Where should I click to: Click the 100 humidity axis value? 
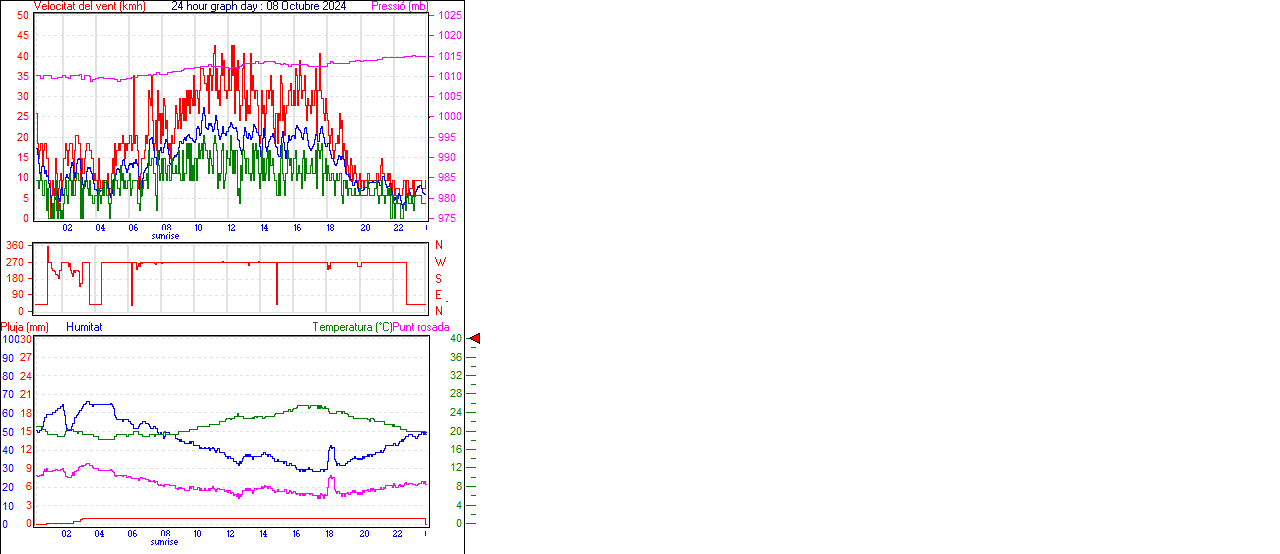point(10,339)
